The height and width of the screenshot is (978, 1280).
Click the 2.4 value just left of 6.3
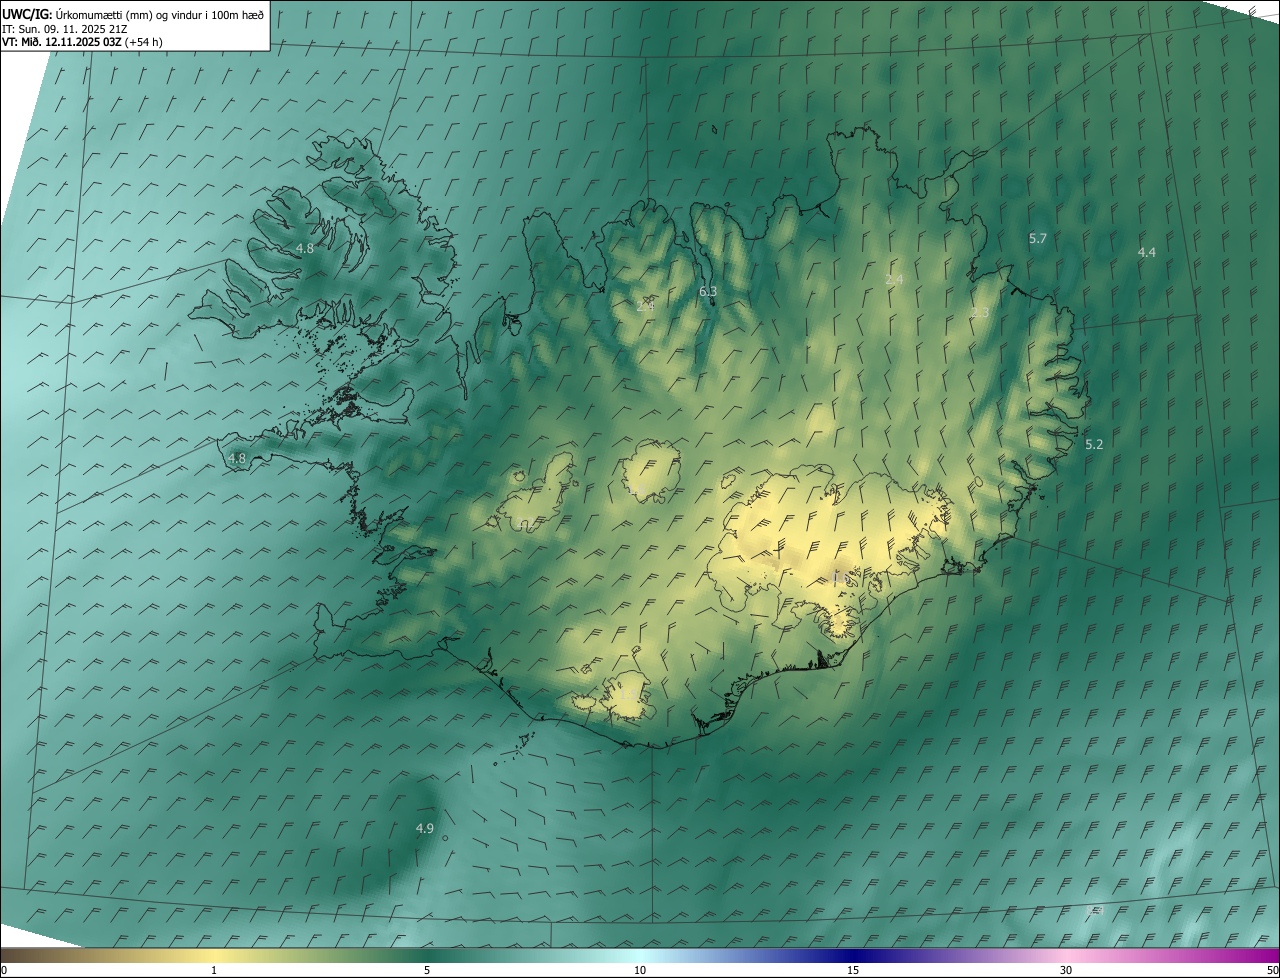pyautogui.click(x=645, y=305)
